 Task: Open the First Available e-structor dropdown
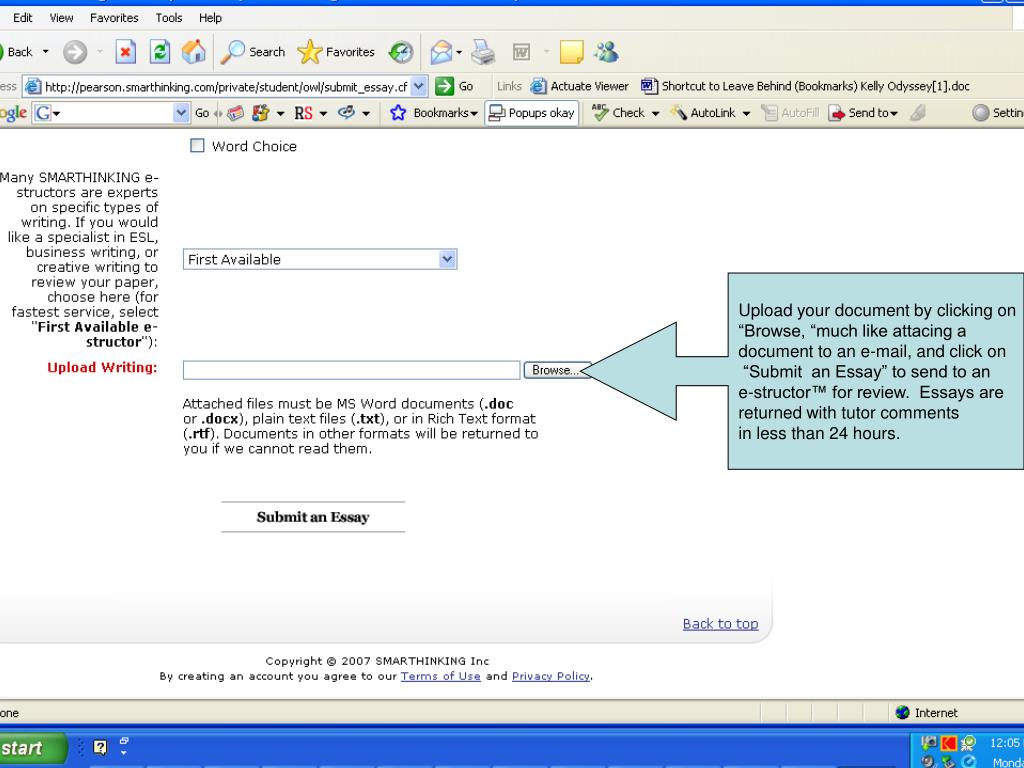point(320,259)
